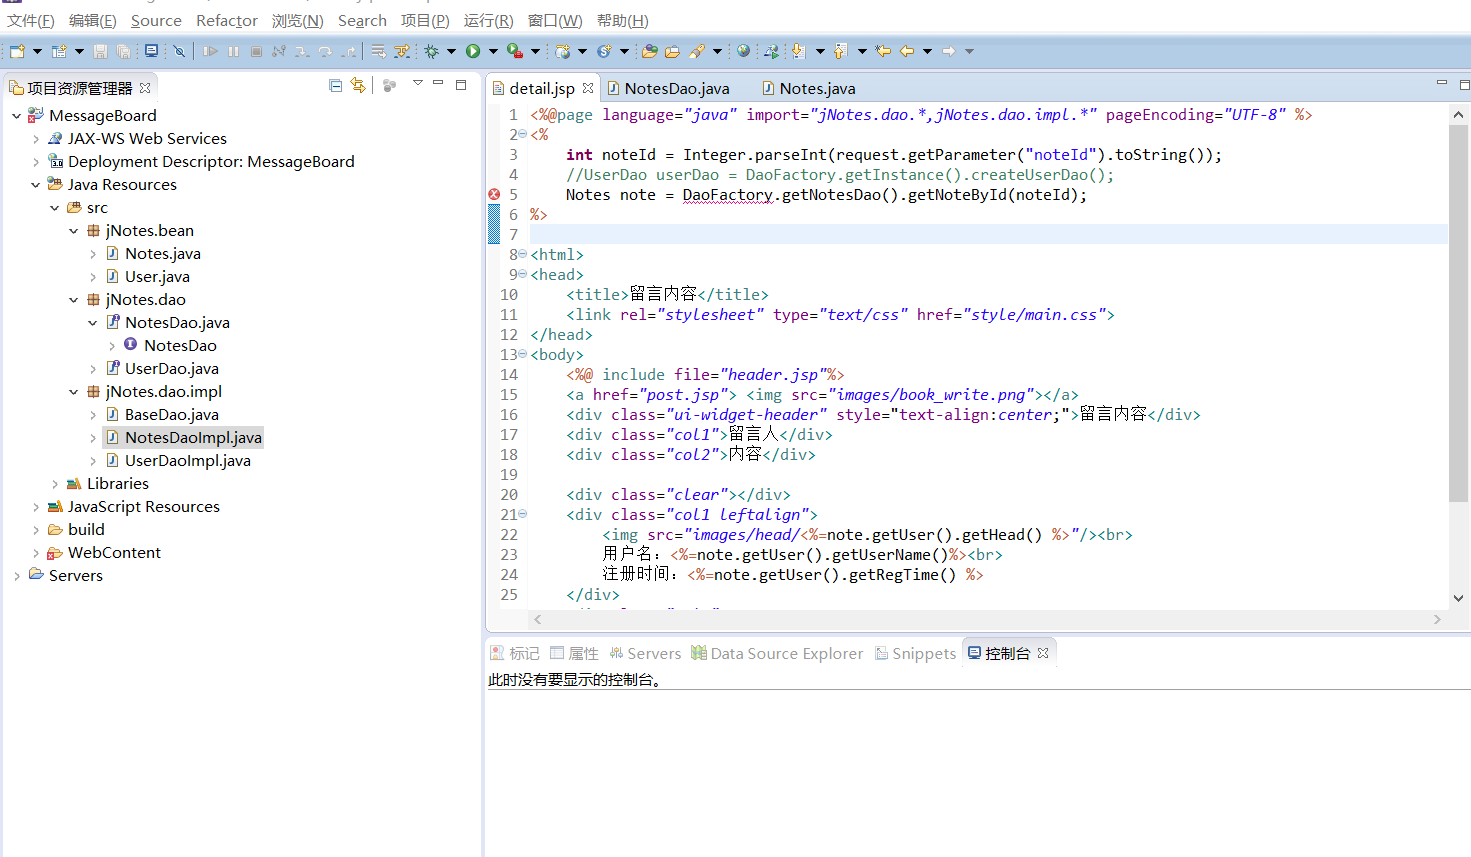Viewport: 1471px width, 857px height.
Task: Place cursor on line 7 of detail.jsp
Action: coord(988,235)
